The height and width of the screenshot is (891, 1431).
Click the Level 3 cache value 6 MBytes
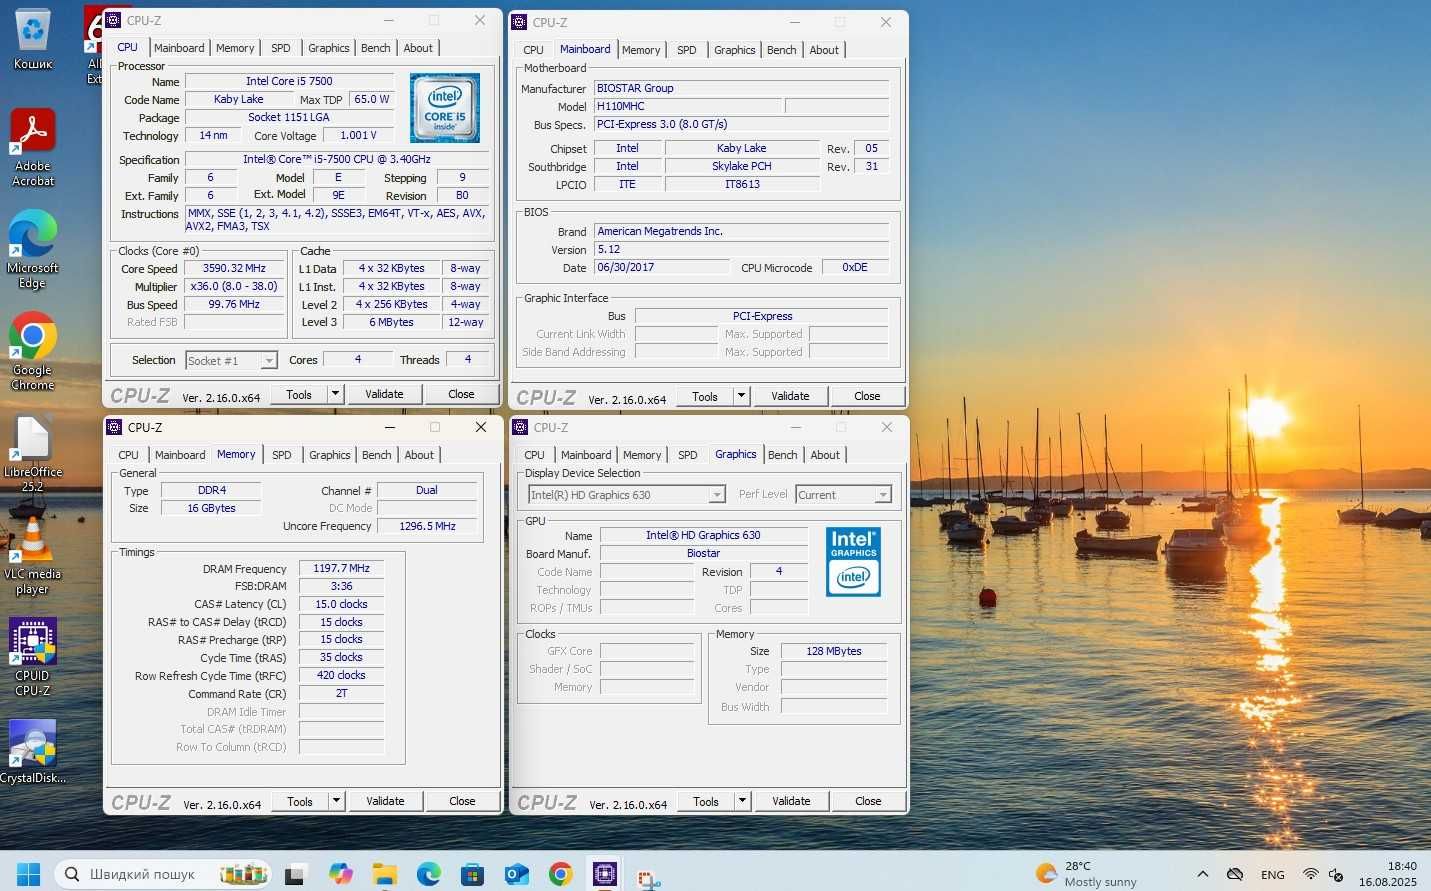(x=391, y=322)
